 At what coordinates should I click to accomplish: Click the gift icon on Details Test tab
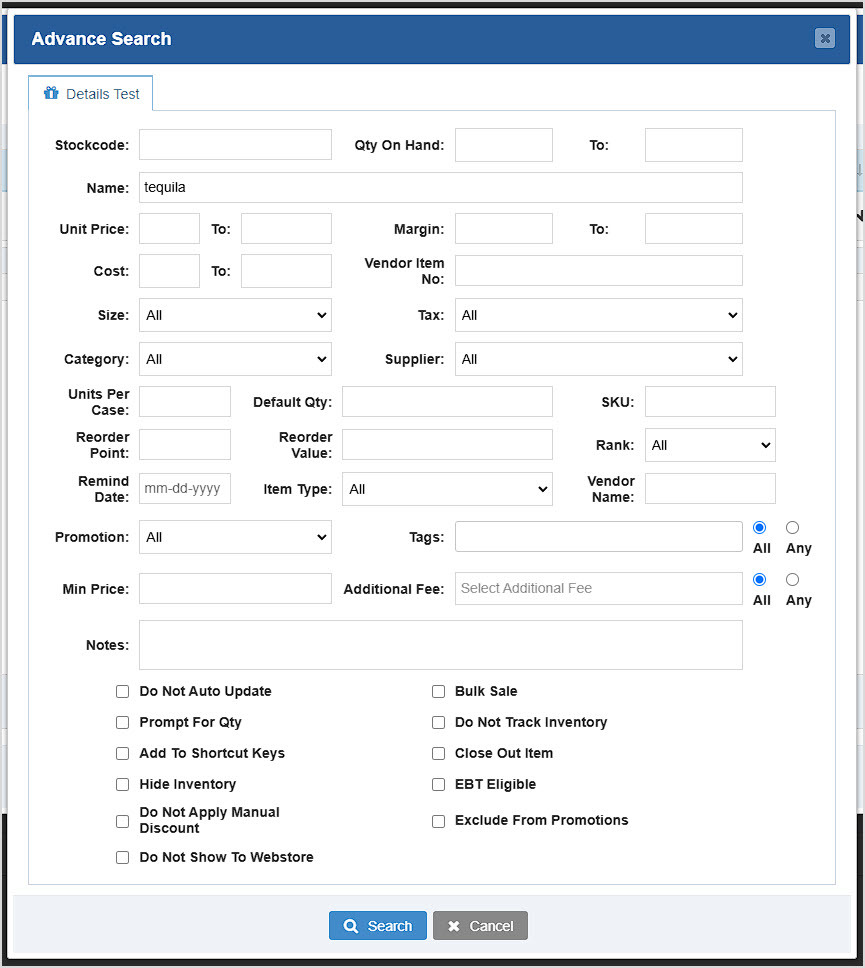(x=51, y=93)
